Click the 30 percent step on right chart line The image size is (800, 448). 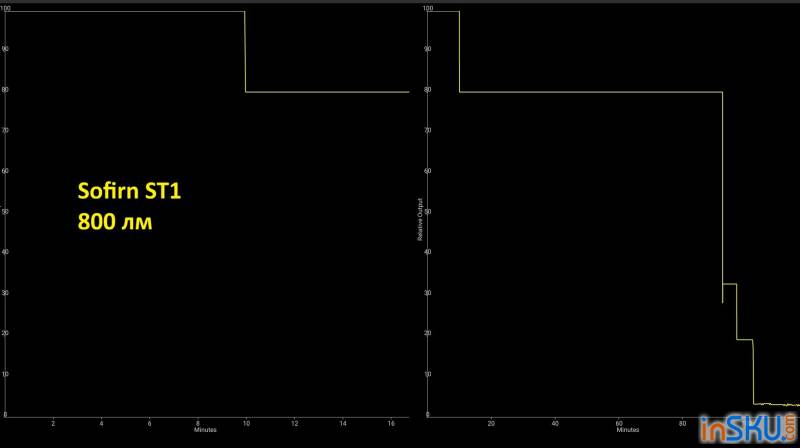coord(730,284)
